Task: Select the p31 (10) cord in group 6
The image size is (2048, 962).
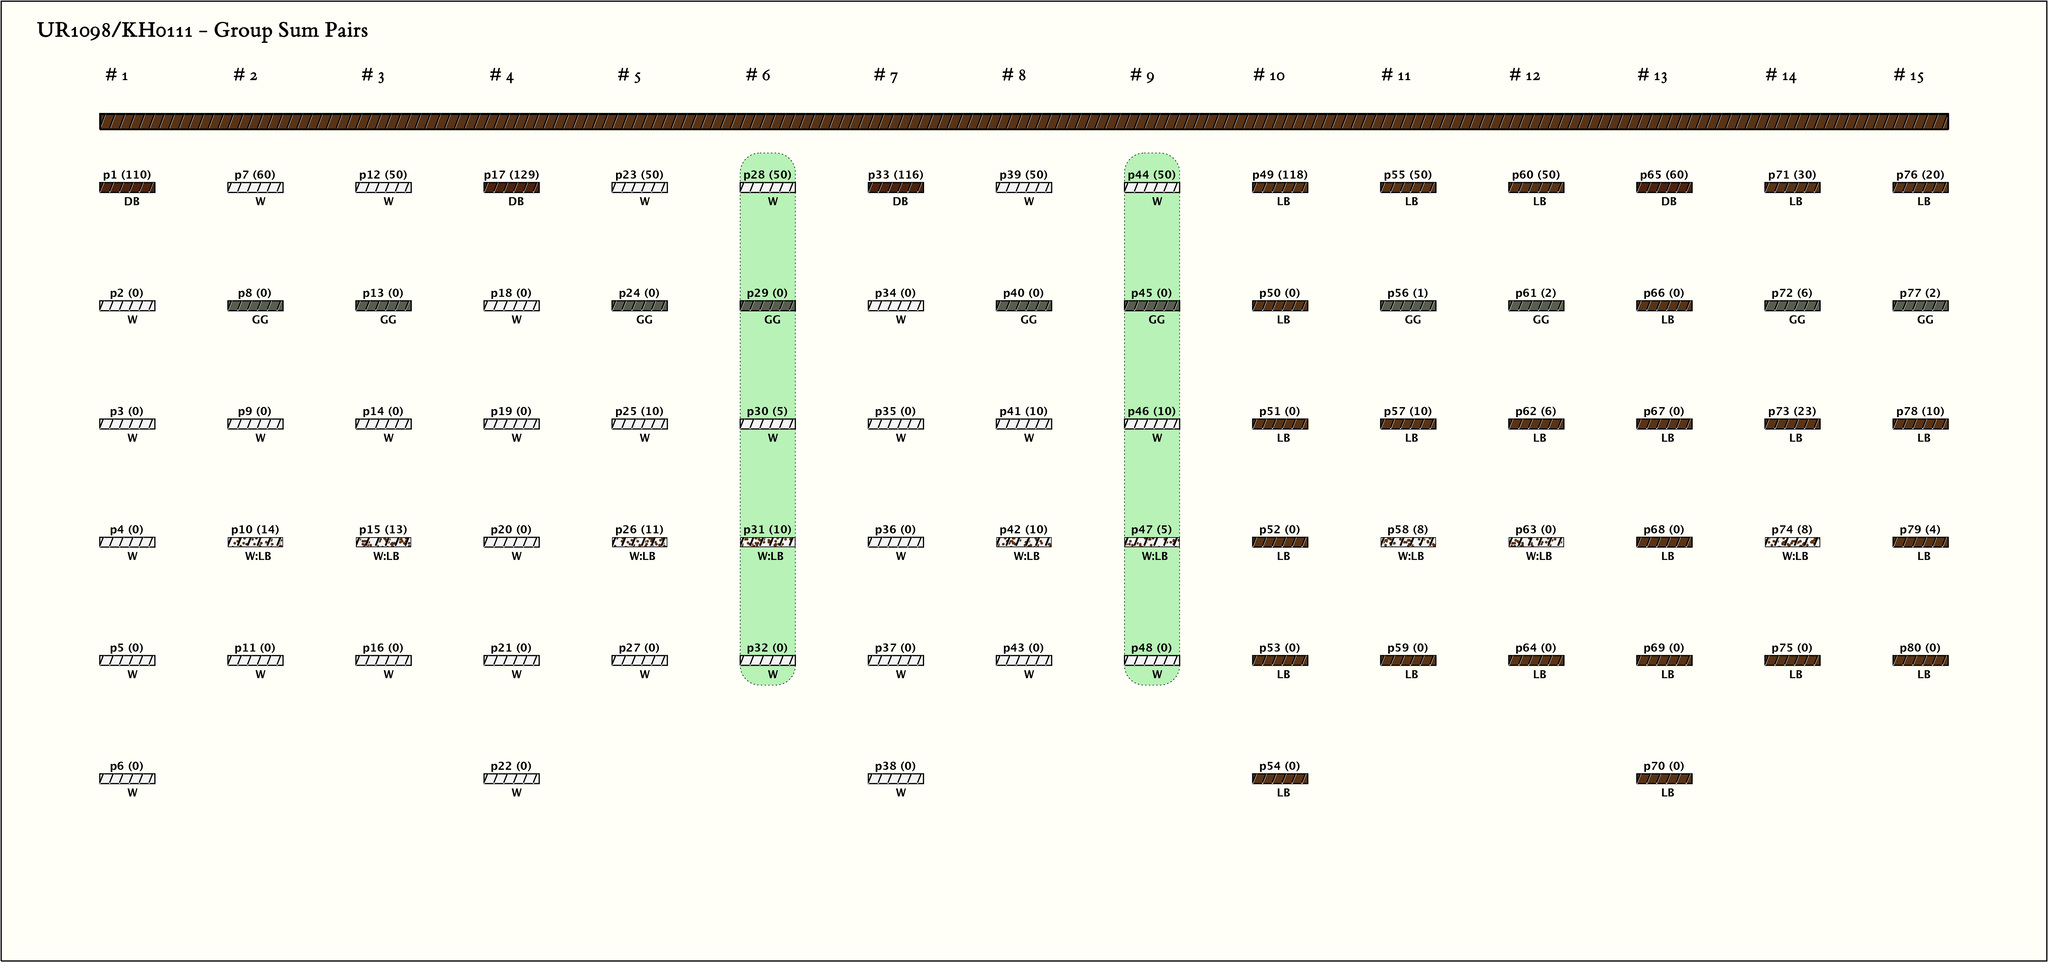Action: (767, 543)
